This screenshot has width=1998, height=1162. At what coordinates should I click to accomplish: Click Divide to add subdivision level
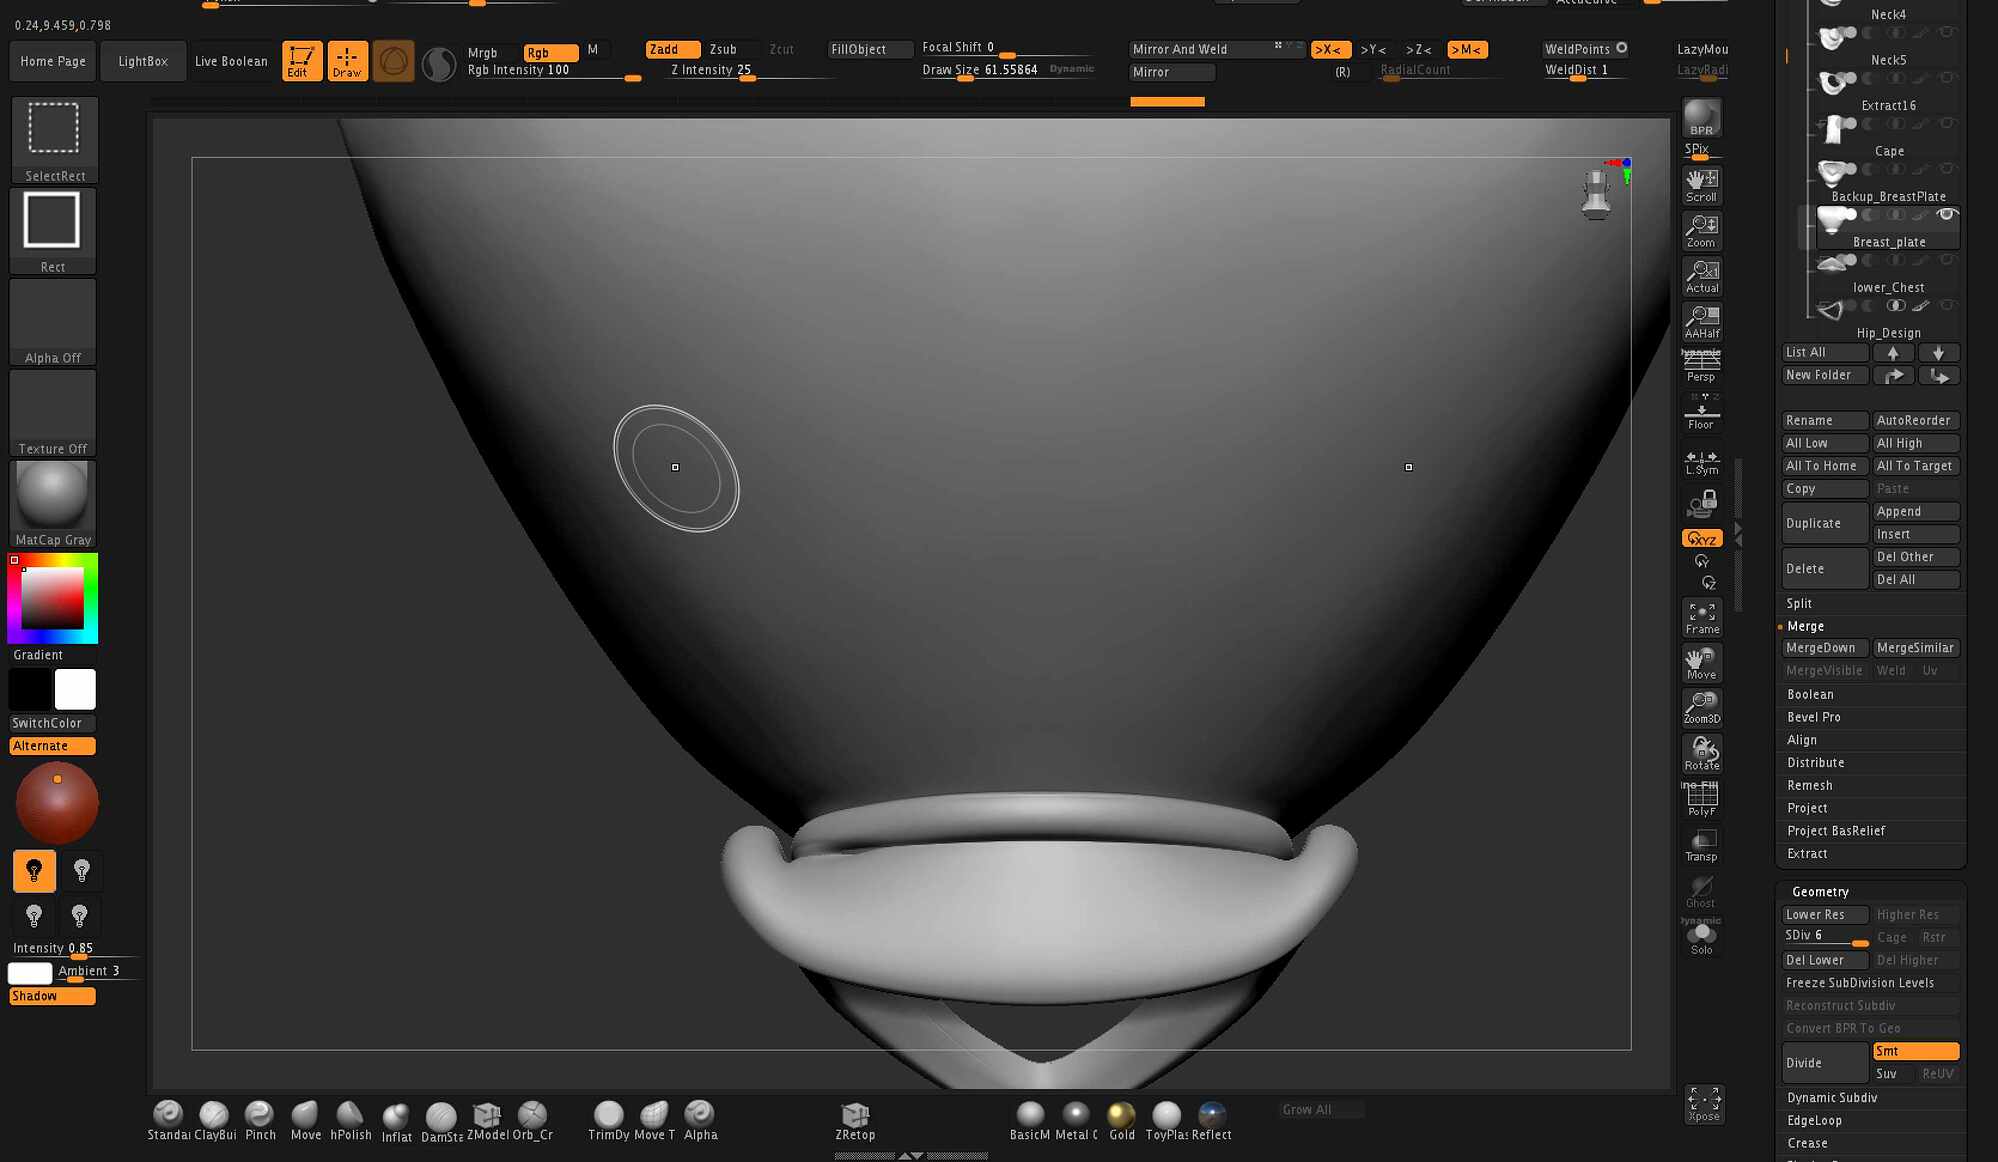pyautogui.click(x=1824, y=1062)
